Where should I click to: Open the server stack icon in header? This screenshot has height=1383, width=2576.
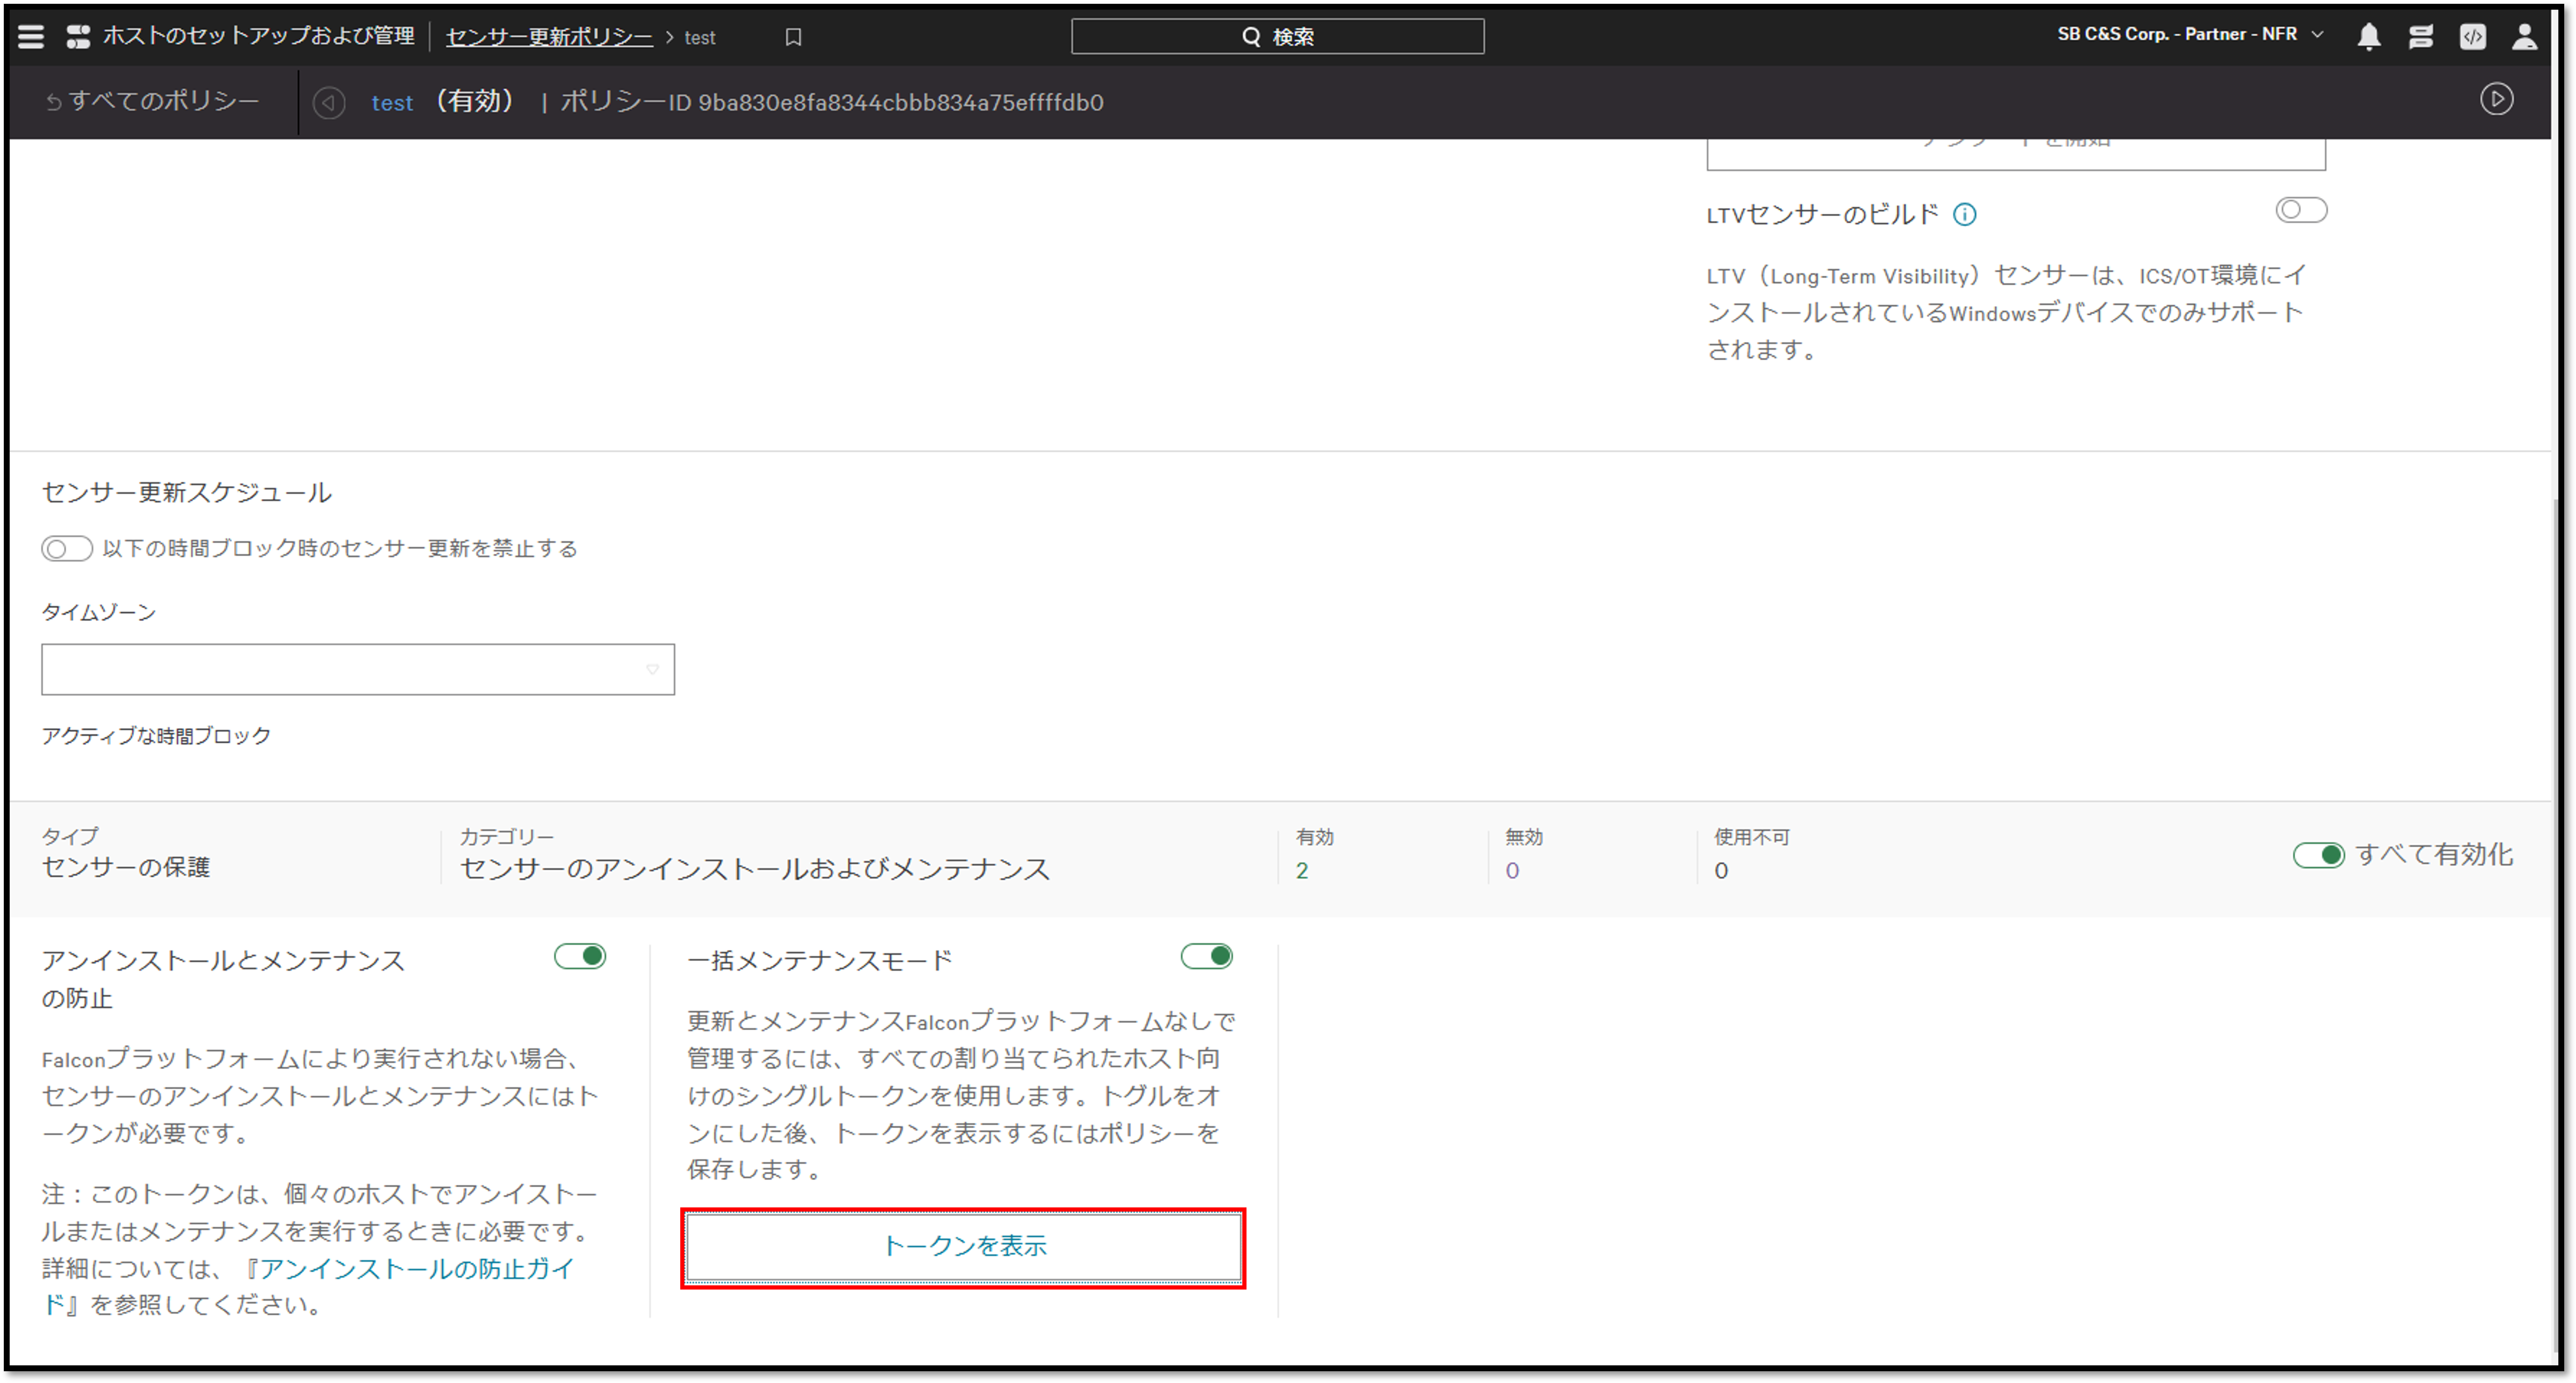click(x=2420, y=37)
